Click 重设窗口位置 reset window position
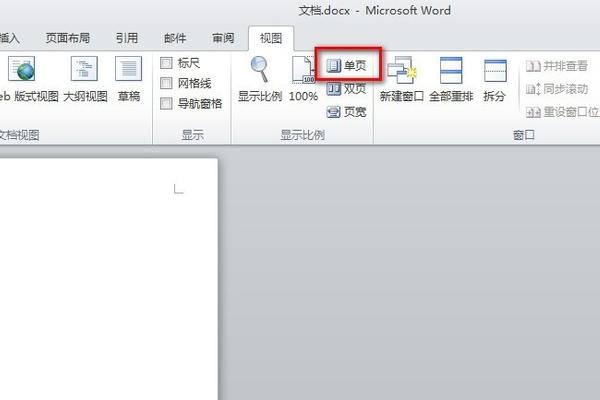 coord(562,112)
